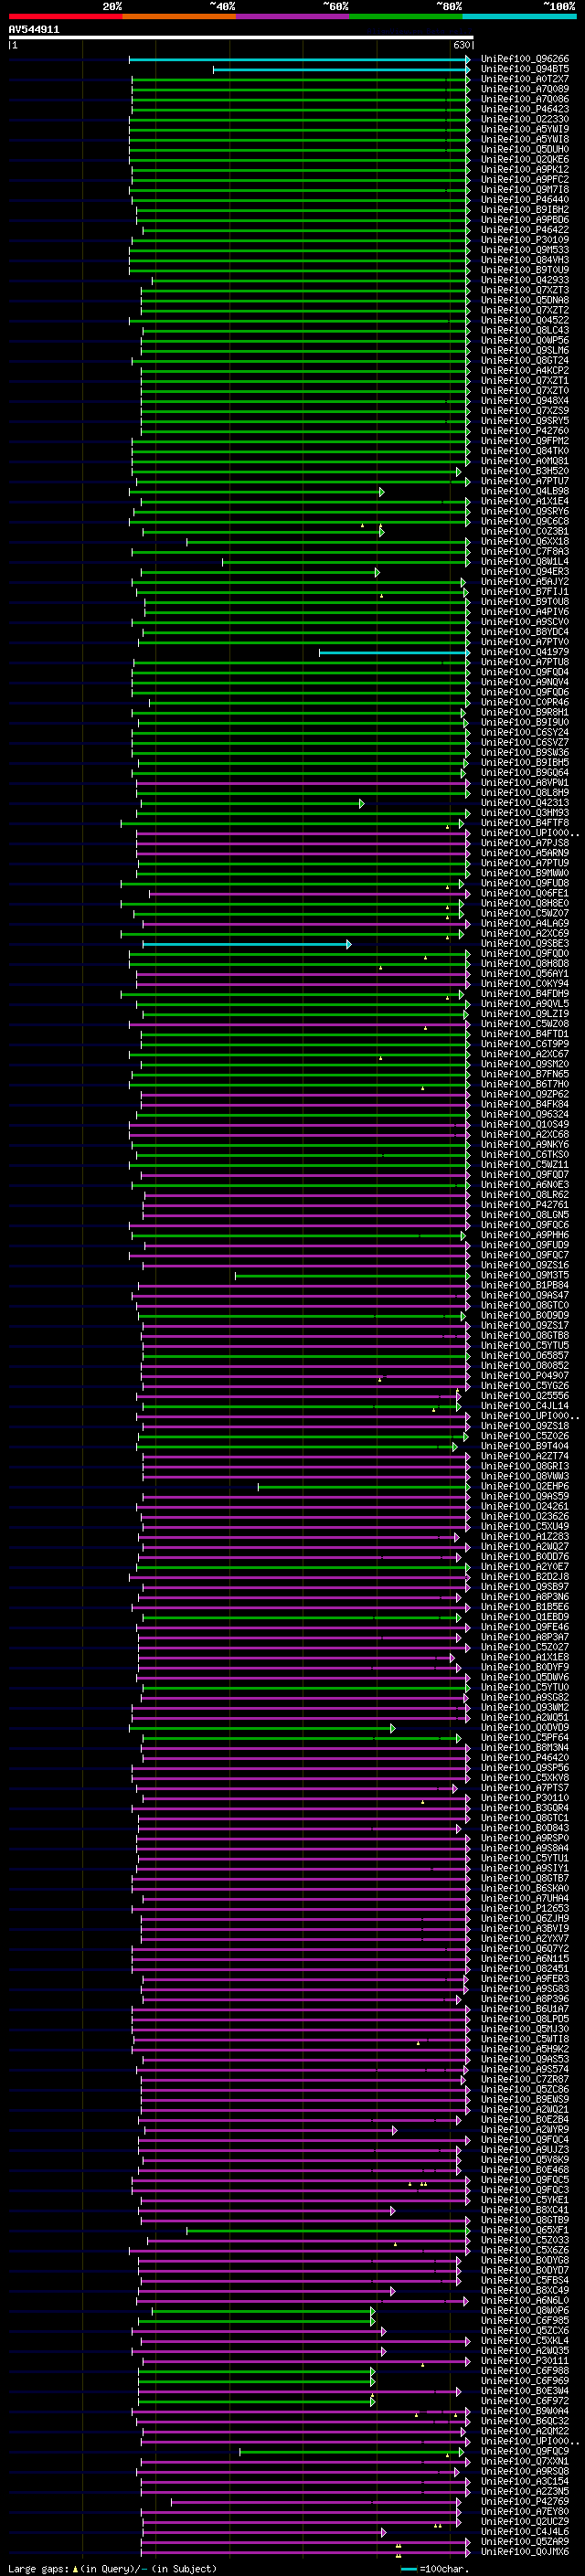Select label UniRef100_Q8LC43
Viewport: 585px width, 2576px height.
coord(524,330)
